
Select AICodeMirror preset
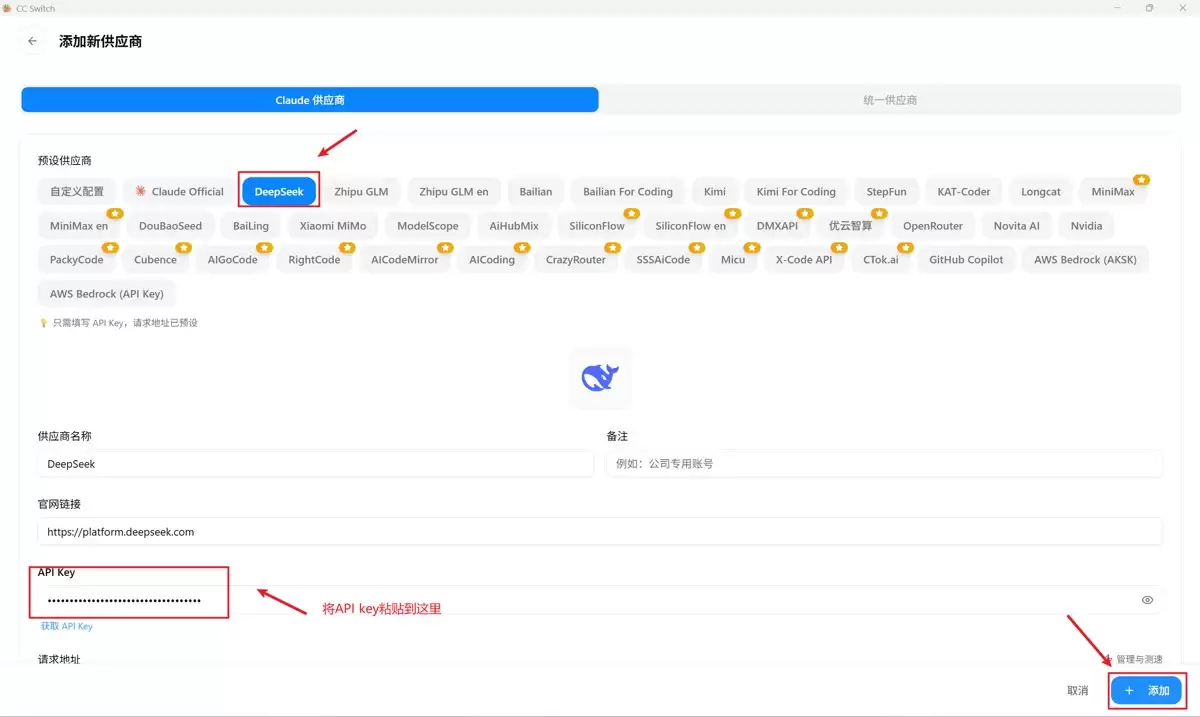pos(405,260)
